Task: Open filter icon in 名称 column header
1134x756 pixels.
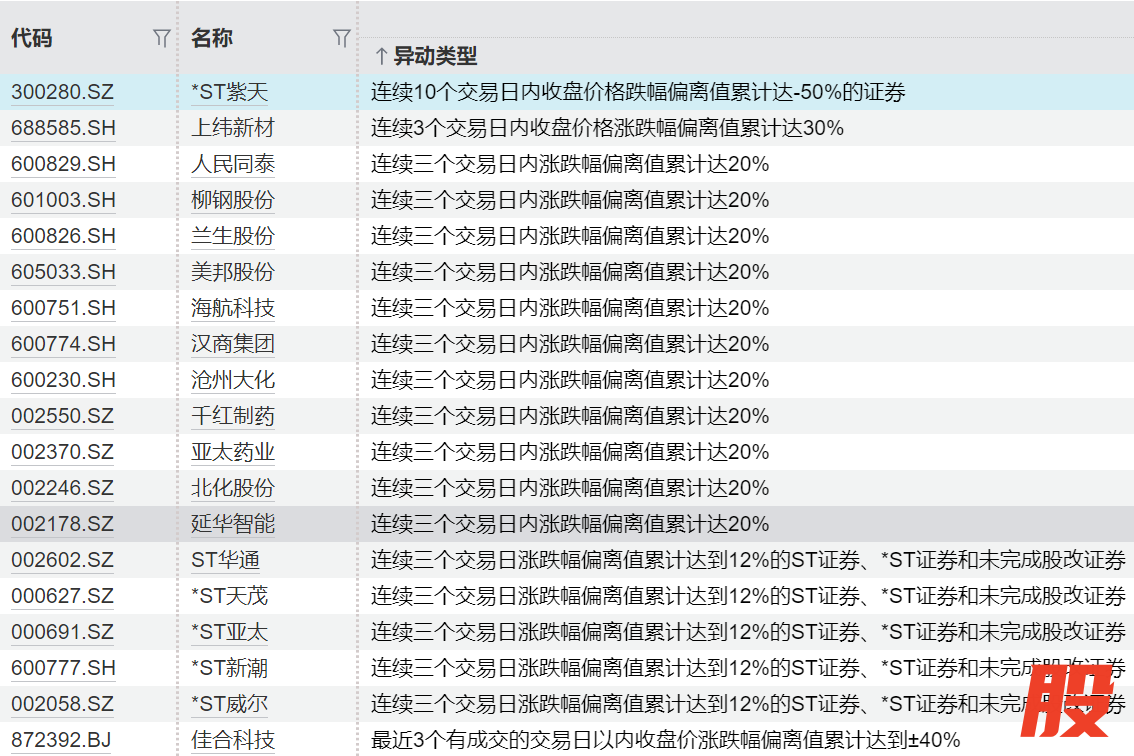Action: 341,39
